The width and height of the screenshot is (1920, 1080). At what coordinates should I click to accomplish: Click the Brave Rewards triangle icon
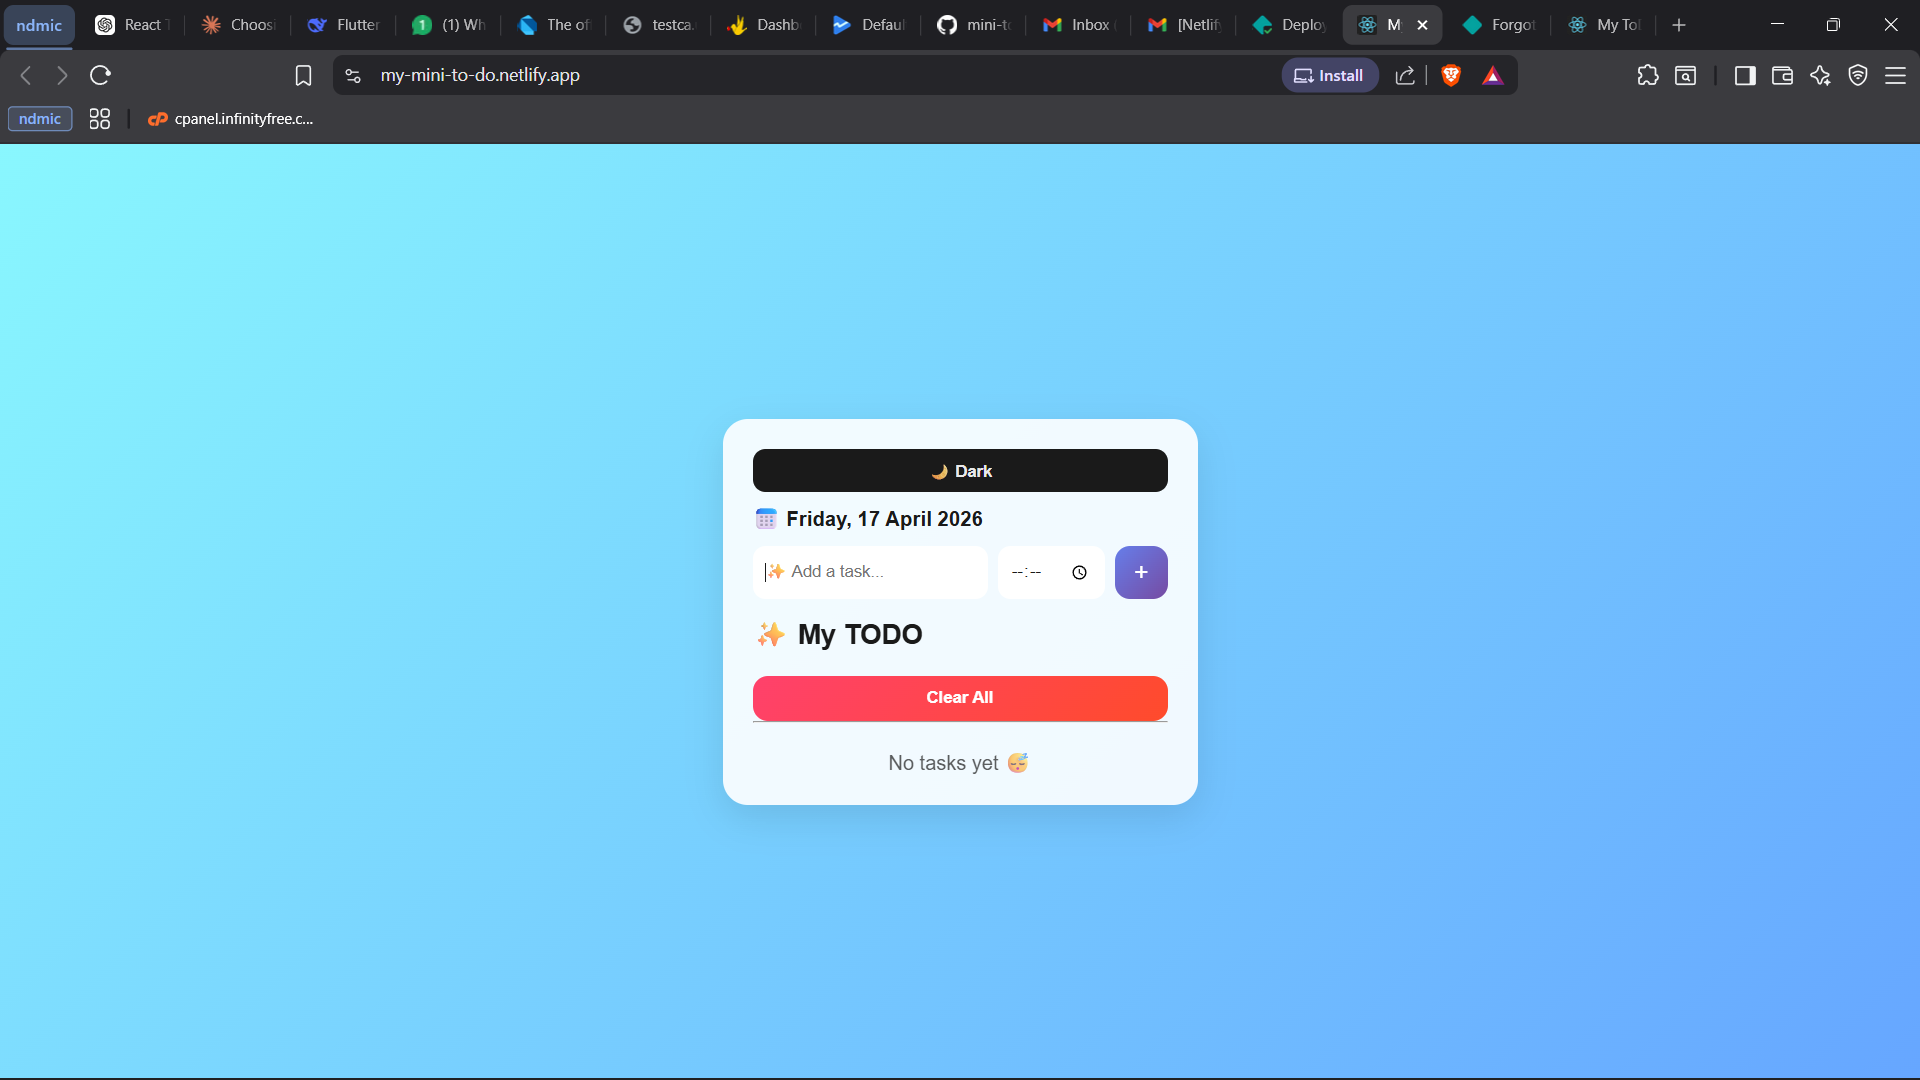tap(1493, 75)
